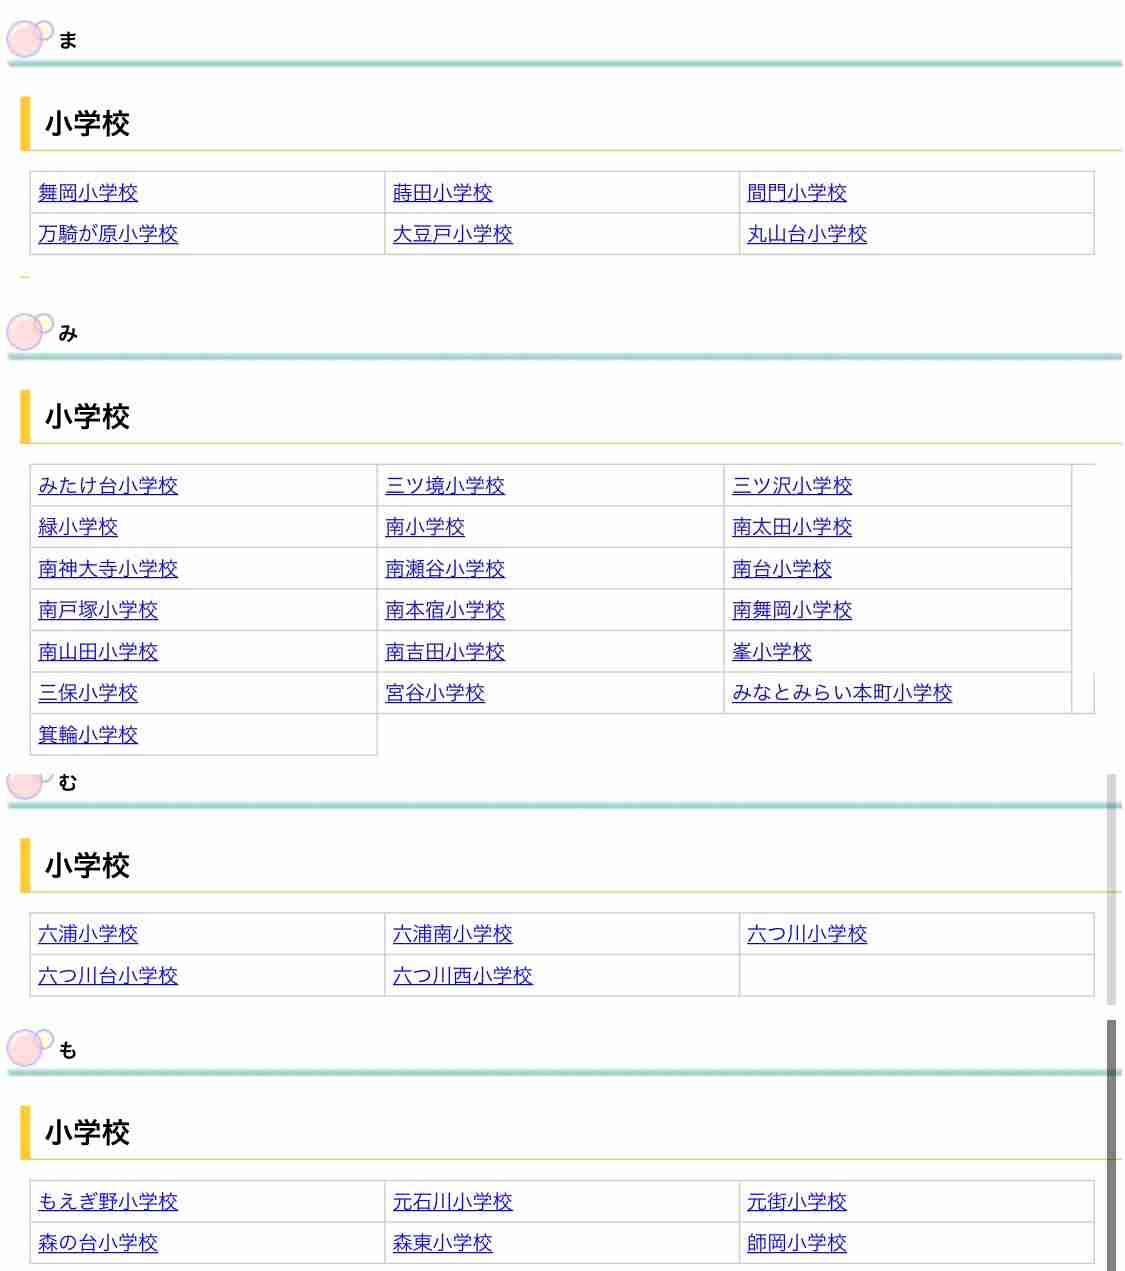Visit 三ツ沢小学校 page
Screen dimensions: 1125x1271
point(792,486)
